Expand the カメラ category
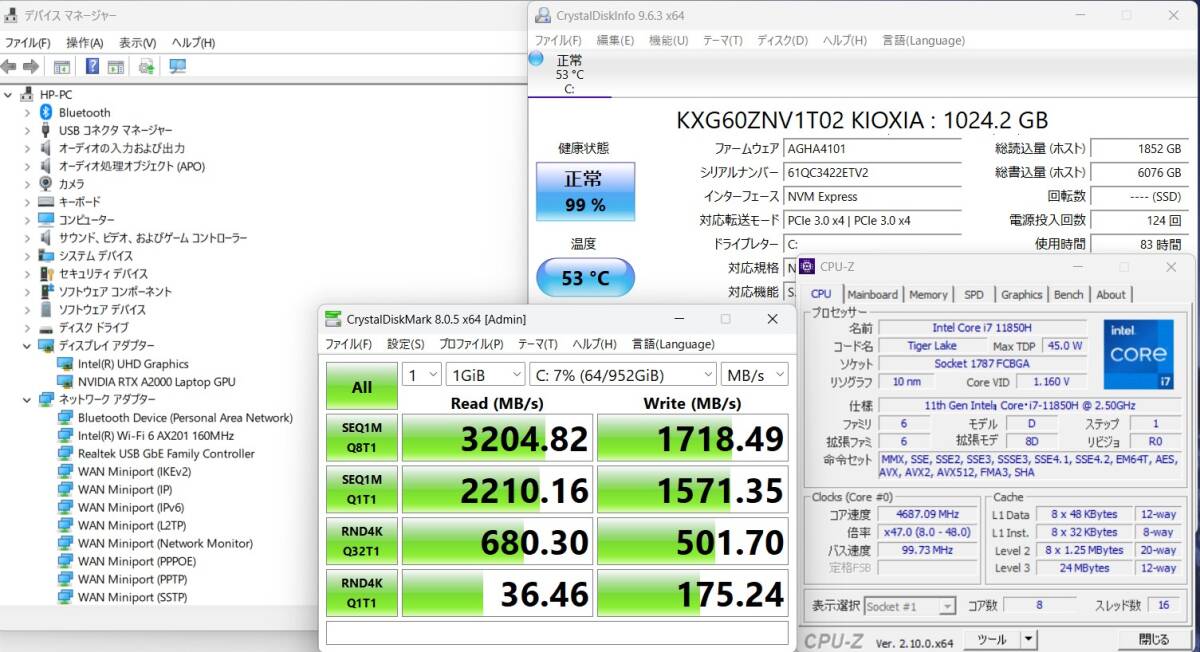Screen dimensions: 1200x652 (27, 184)
